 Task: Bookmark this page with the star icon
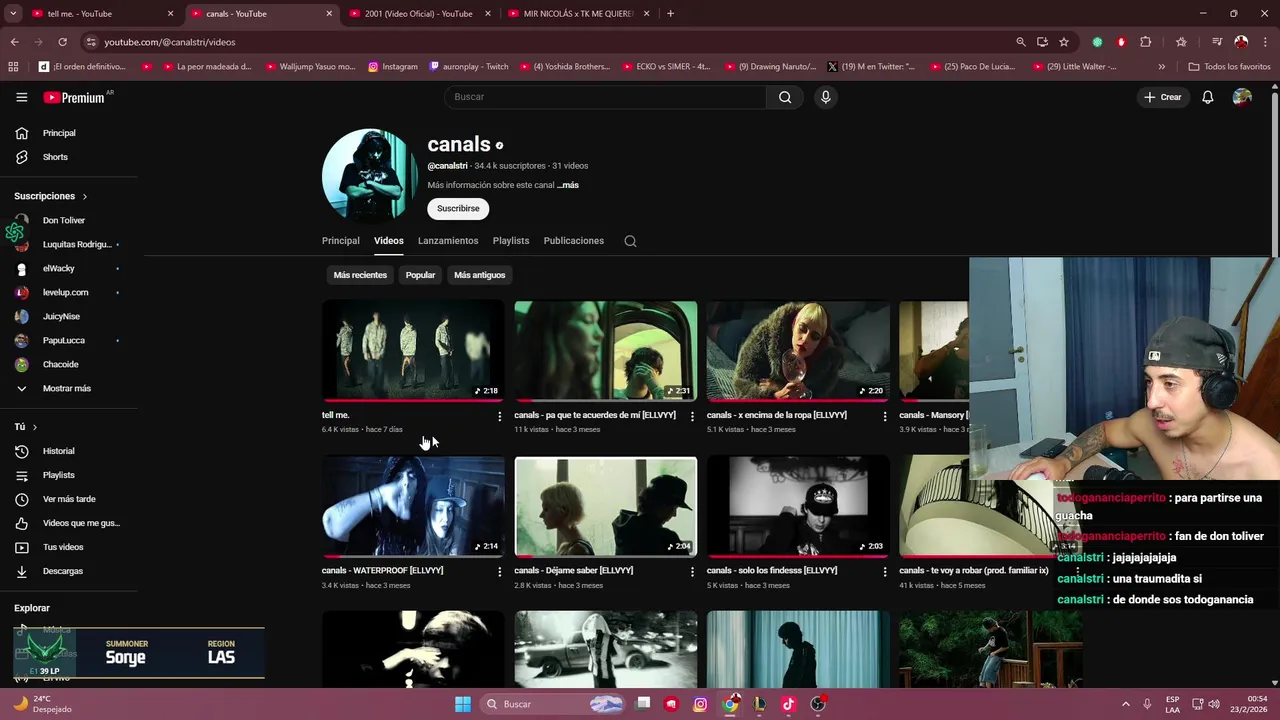click(1064, 42)
